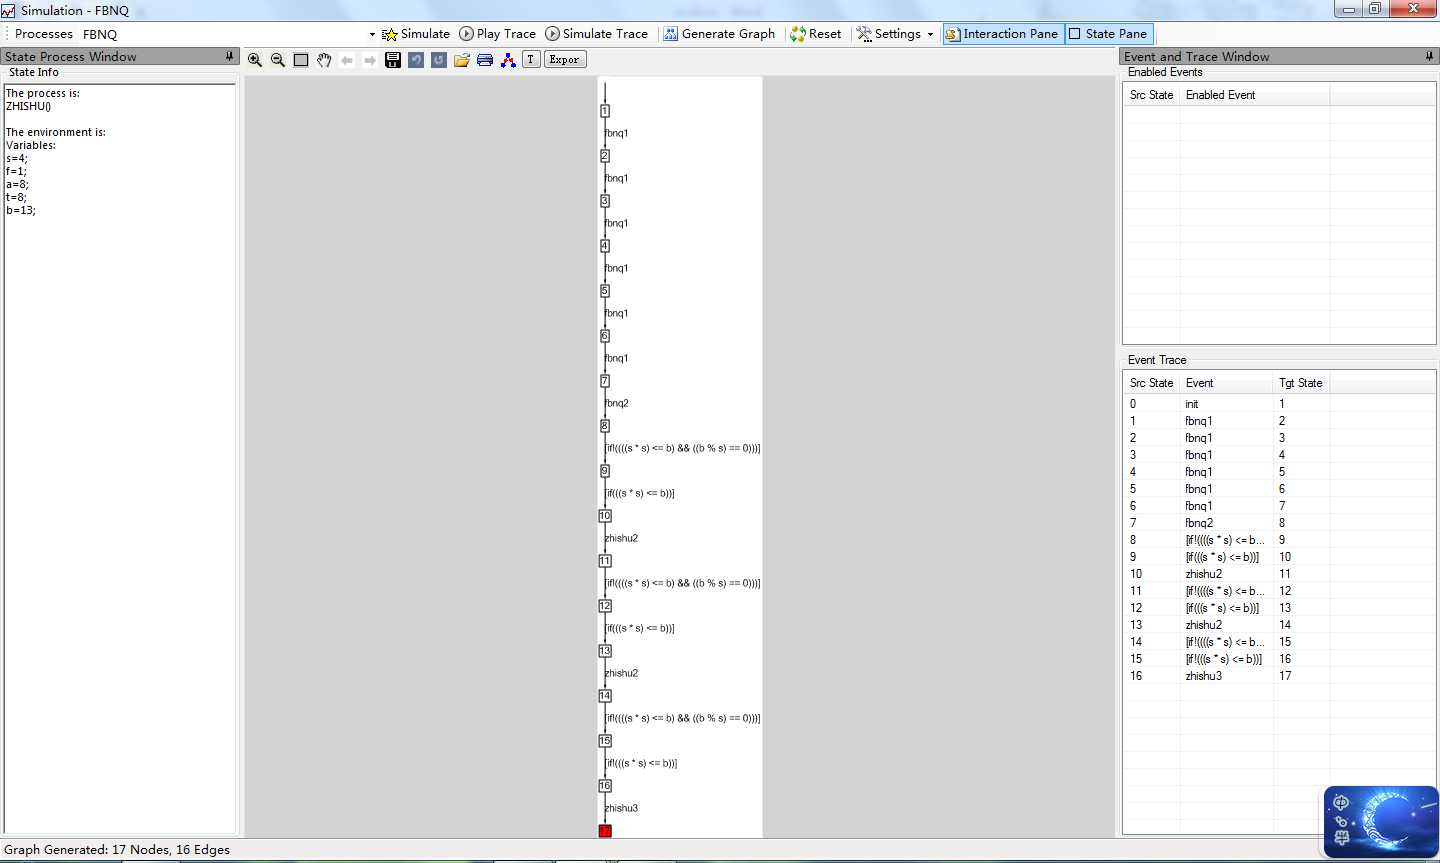
Task: Click the Event column header in Event Trace
Action: 1226,383
